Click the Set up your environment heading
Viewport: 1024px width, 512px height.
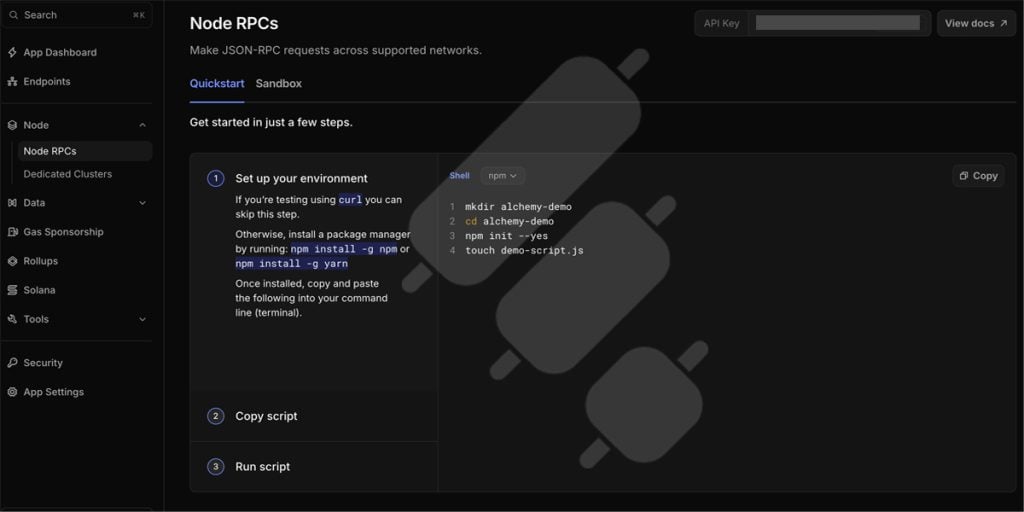[x=301, y=178]
